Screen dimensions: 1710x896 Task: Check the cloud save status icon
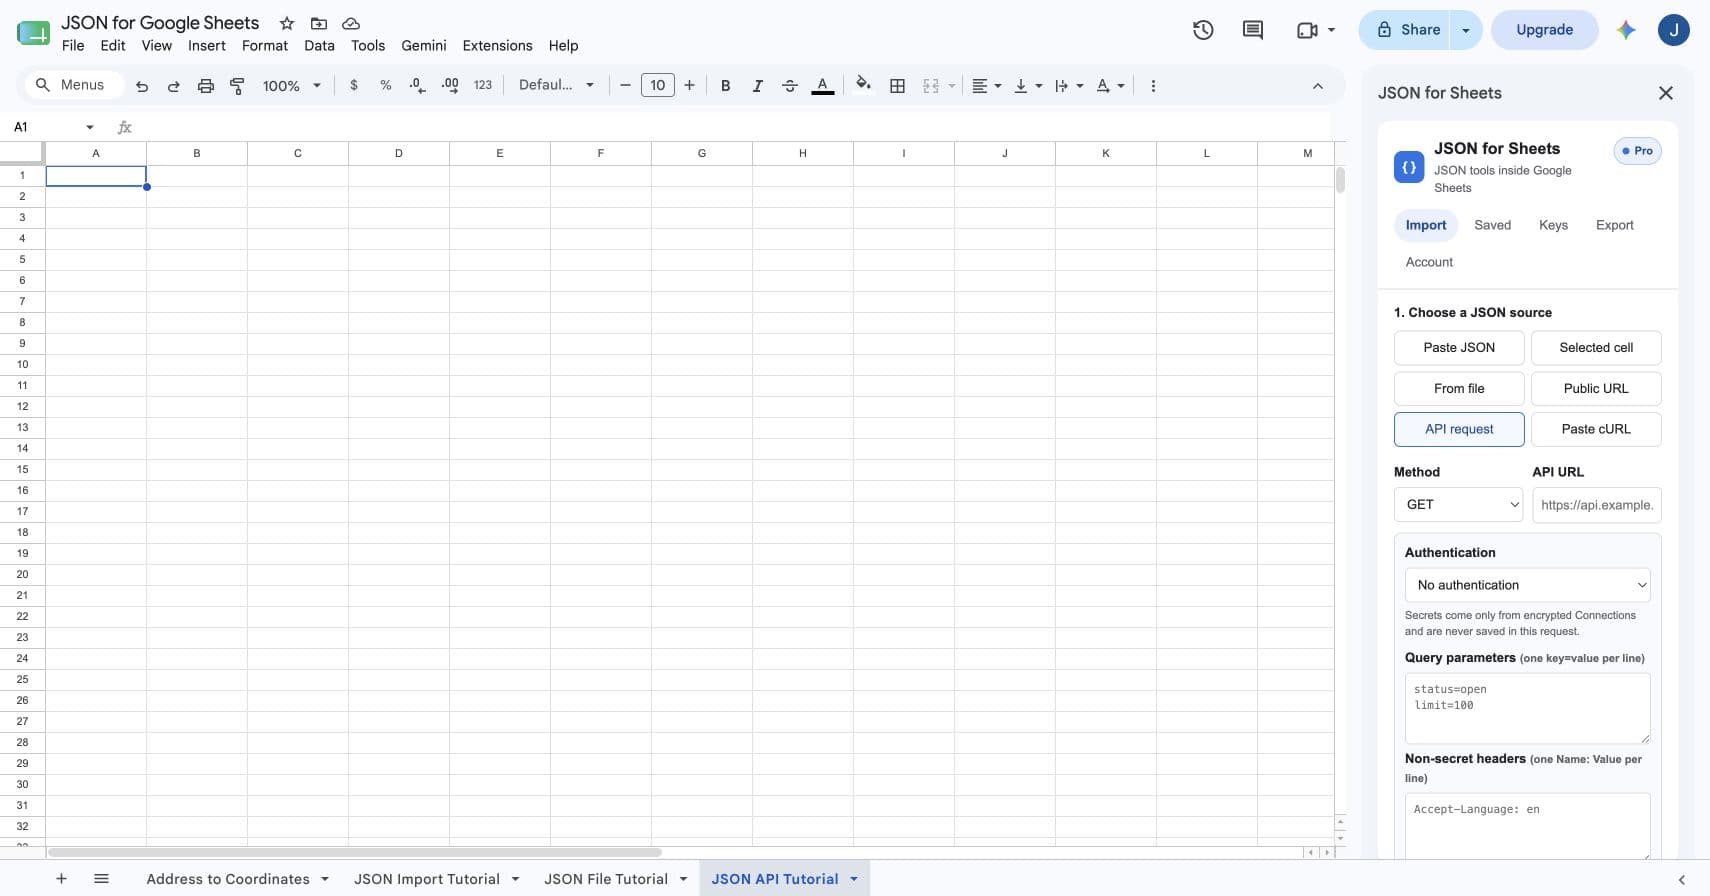tap(351, 23)
